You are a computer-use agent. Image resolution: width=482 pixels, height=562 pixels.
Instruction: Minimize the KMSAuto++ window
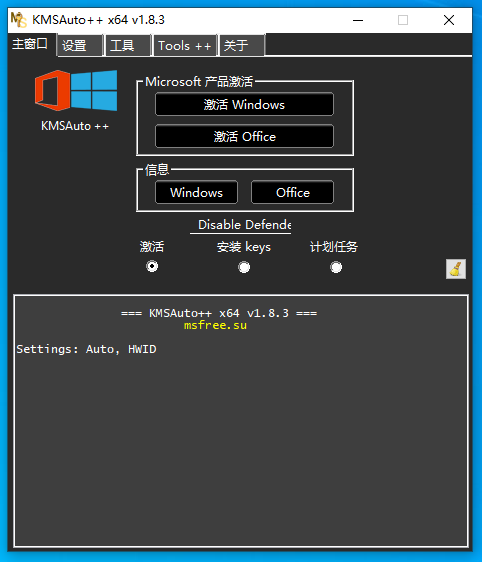pyautogui.click(x=358, y=20)
